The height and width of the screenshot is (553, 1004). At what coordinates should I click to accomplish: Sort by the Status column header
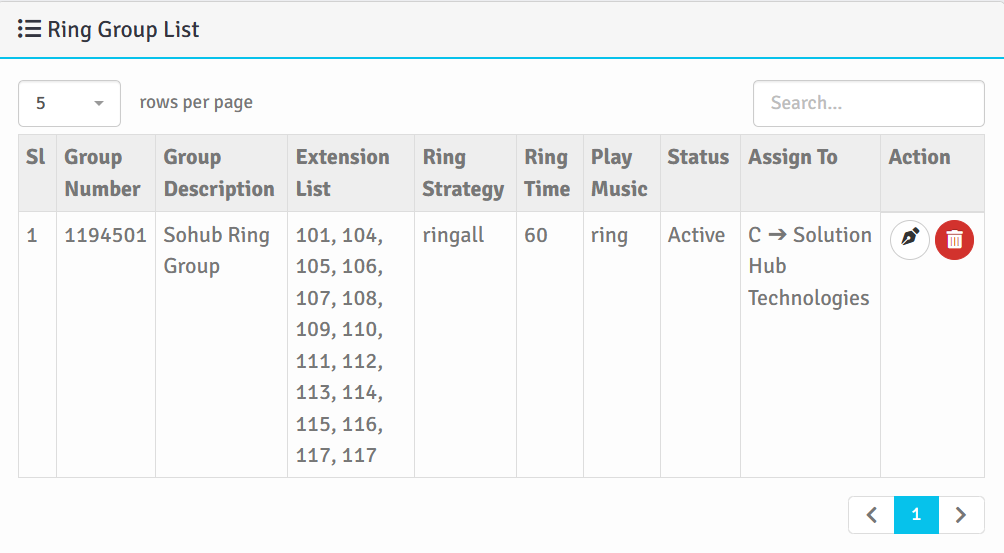(x=698, y=157)
